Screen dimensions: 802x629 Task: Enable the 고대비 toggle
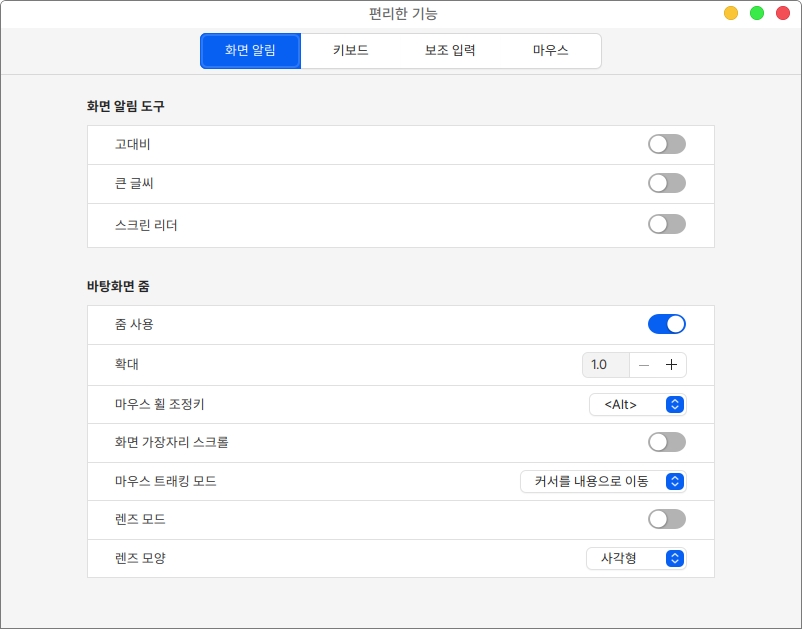666,144
